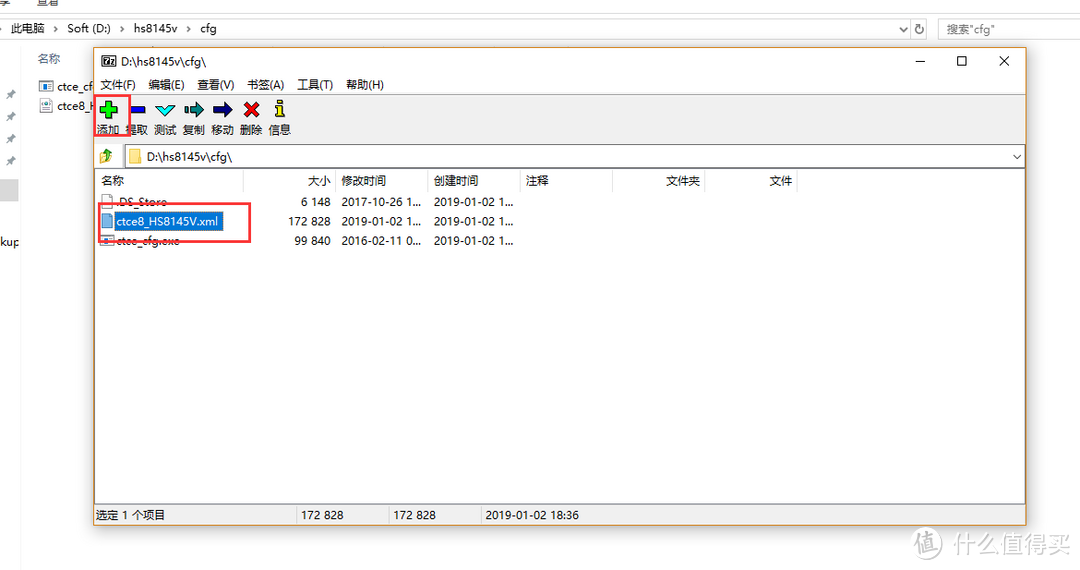Viewport: 1080px width, 570px height.
Task: Select the ctce_cfg.exe file row
Action: click(x=308, y=241)
